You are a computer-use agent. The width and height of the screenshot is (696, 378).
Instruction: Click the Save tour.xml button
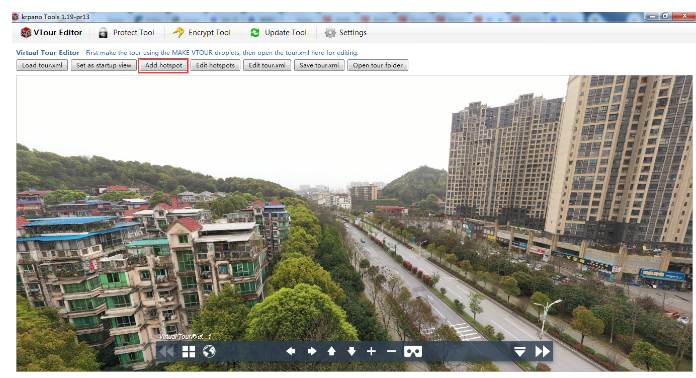[319, 65]
